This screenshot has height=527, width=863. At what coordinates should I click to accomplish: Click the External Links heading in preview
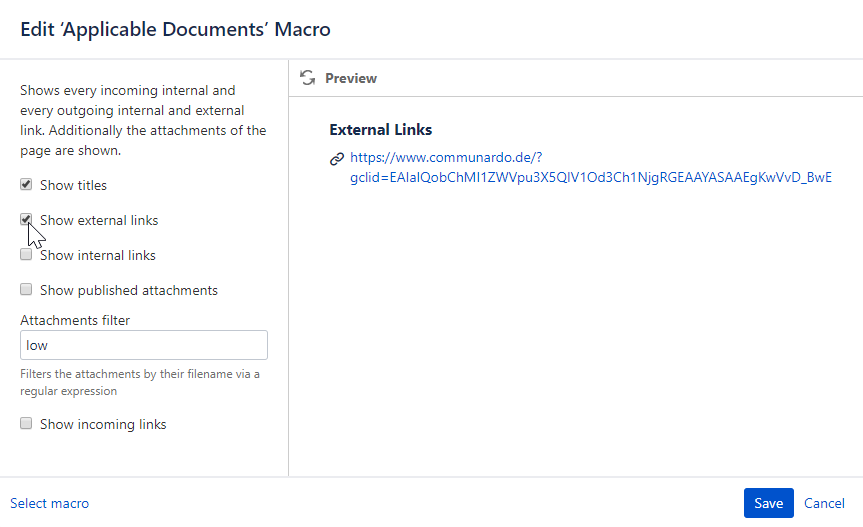(381, 130)
